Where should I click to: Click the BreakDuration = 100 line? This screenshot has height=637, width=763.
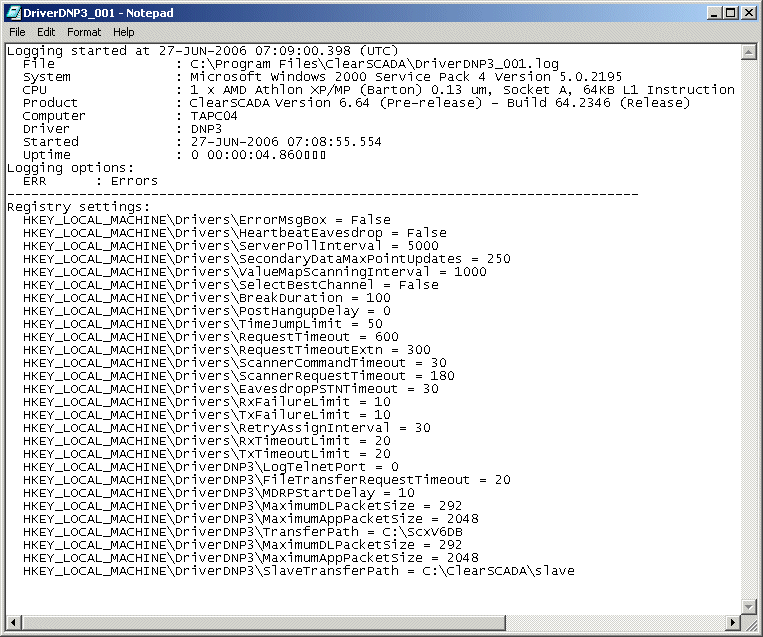[x=206, y=298]
